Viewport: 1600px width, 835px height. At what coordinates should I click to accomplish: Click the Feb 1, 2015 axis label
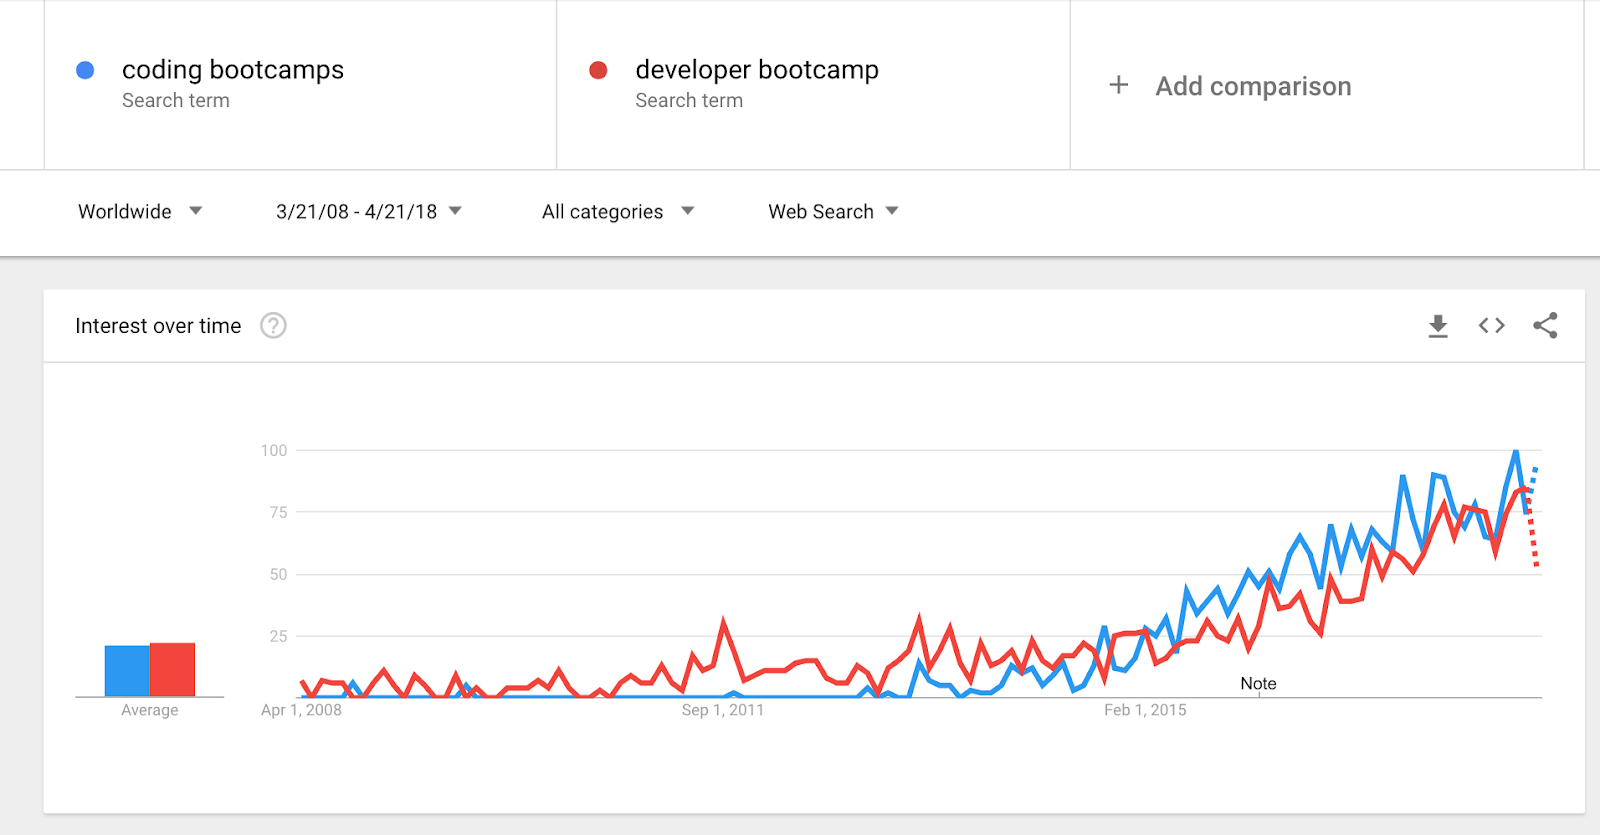click(1145, 710)
